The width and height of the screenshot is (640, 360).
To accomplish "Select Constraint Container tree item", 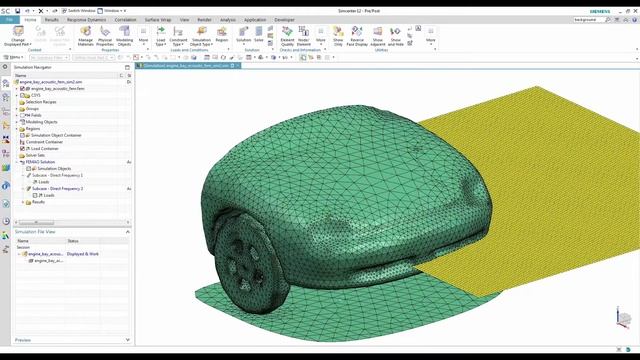I will coord(44,142).
